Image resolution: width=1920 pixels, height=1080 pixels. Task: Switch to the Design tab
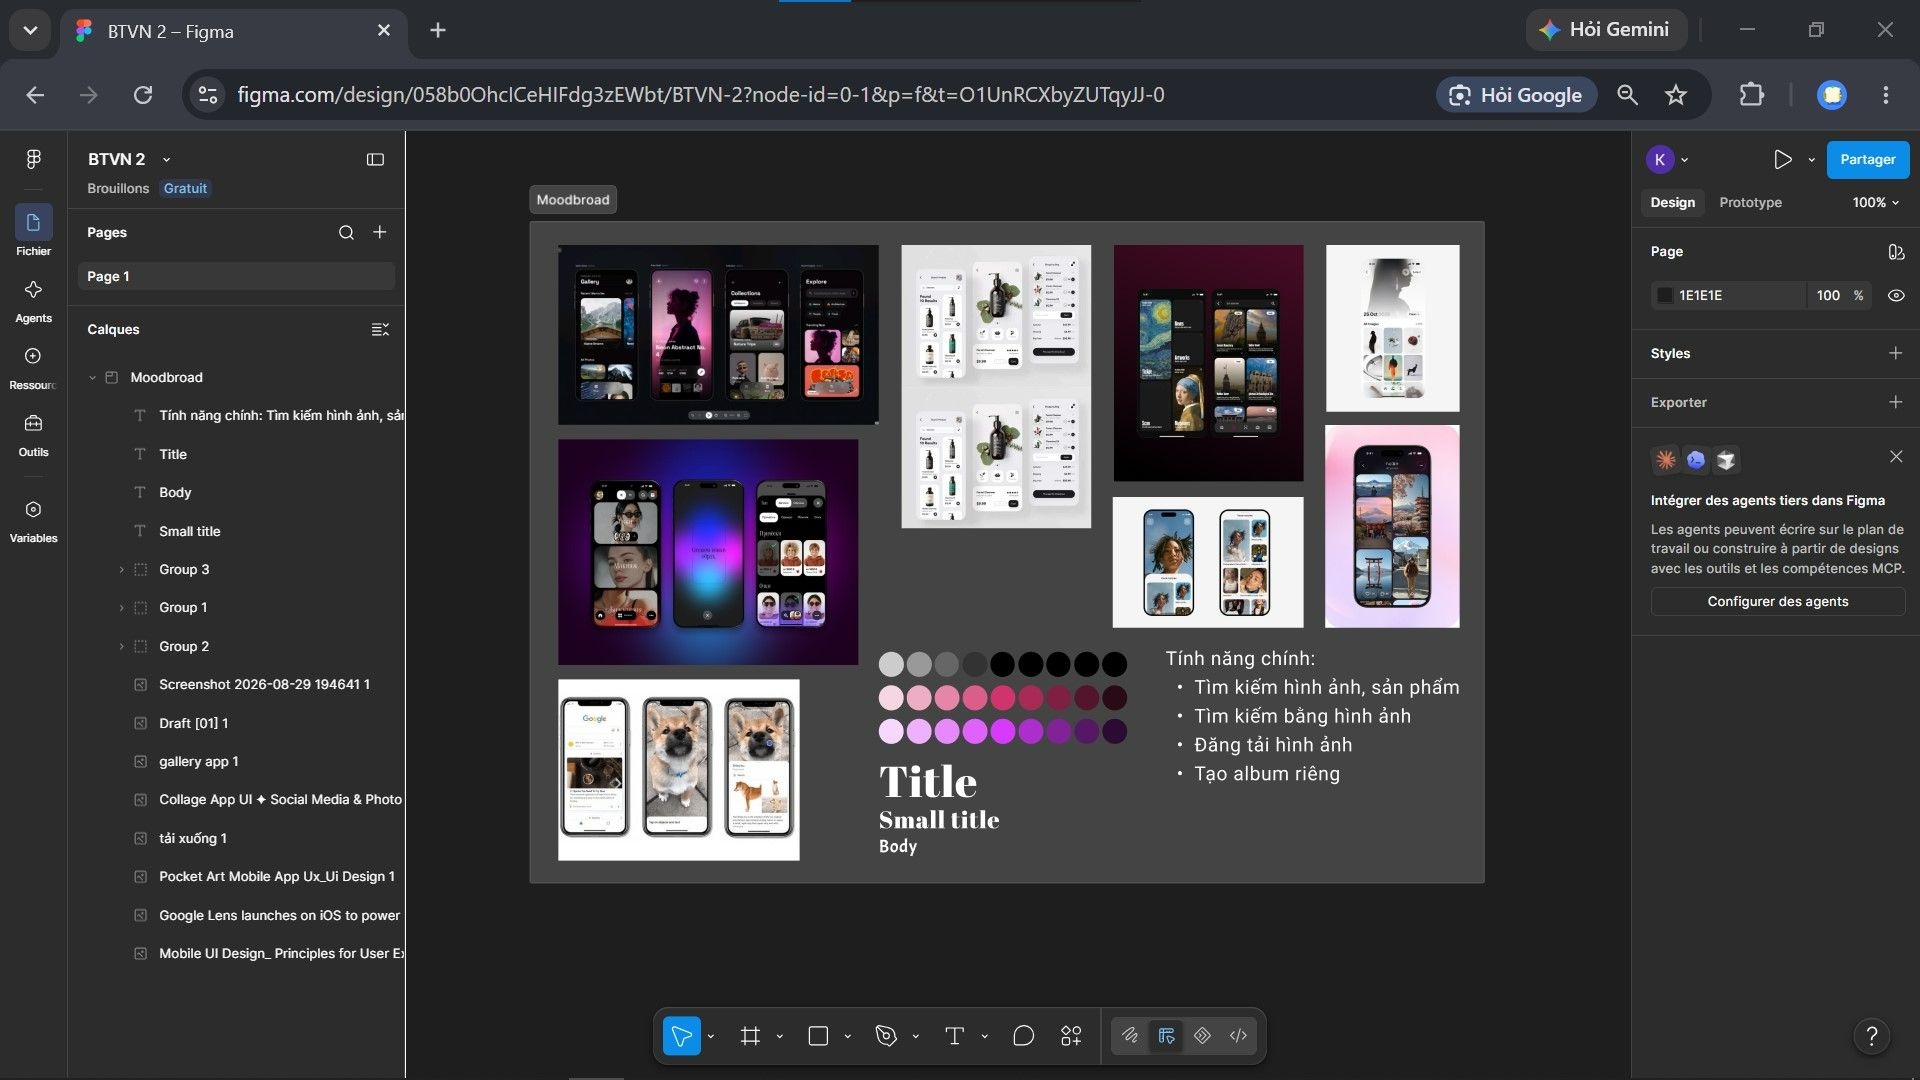(1672, 202)
